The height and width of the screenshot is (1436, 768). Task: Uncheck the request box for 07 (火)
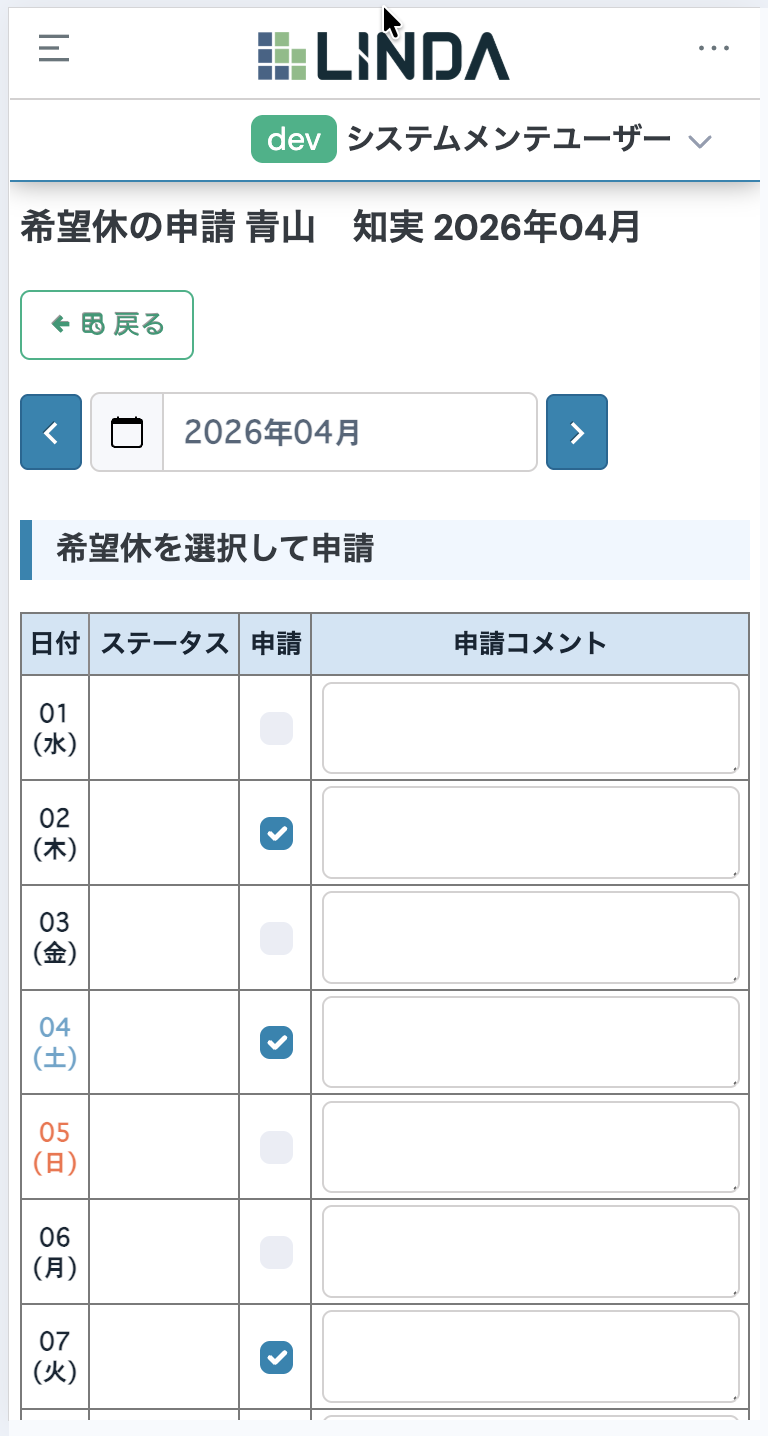[276, 1357]
